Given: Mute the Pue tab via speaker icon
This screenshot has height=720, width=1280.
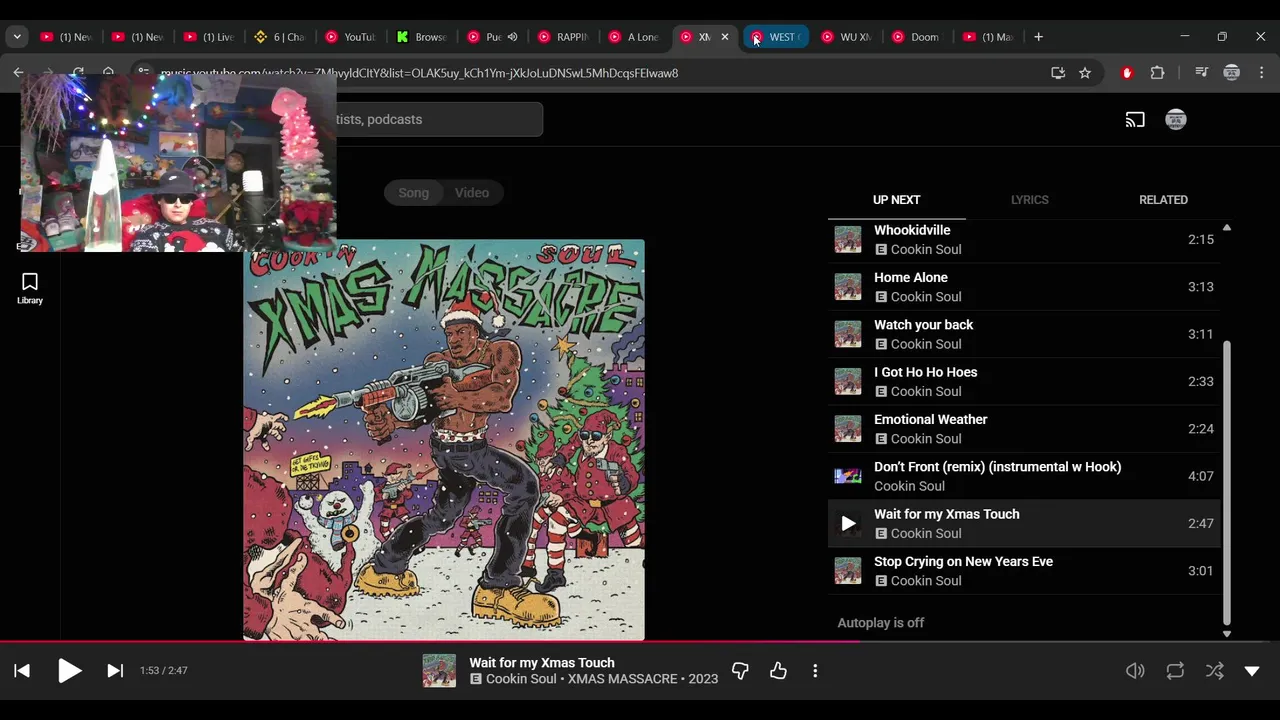Looking at the screenshot, I should [512, 37].
